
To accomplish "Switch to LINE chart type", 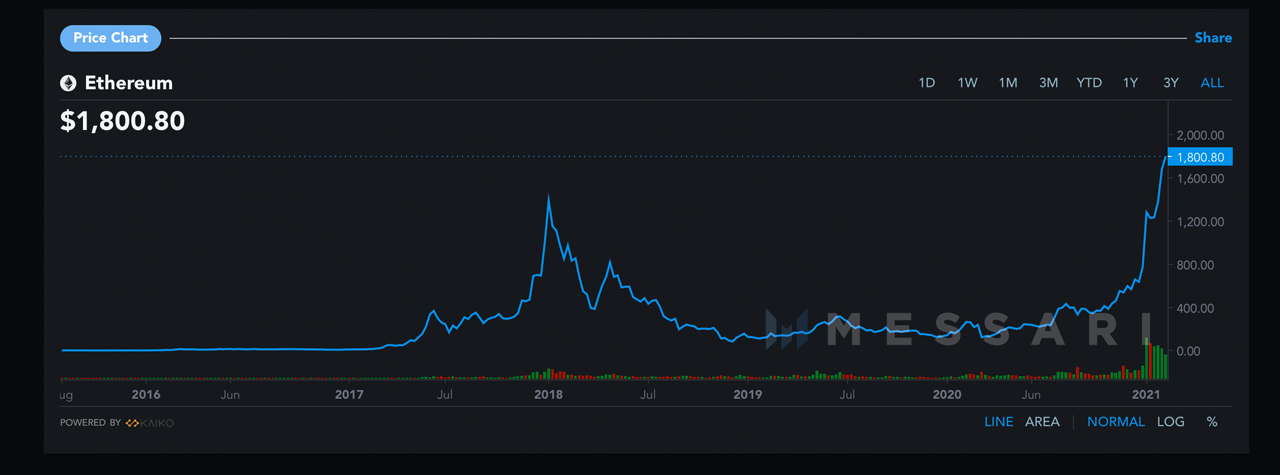I will pos(998,422).
